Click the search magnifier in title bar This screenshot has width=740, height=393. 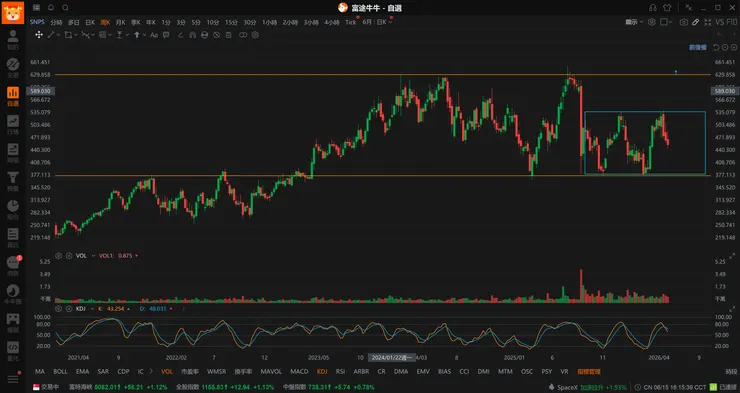click(66, 8)
